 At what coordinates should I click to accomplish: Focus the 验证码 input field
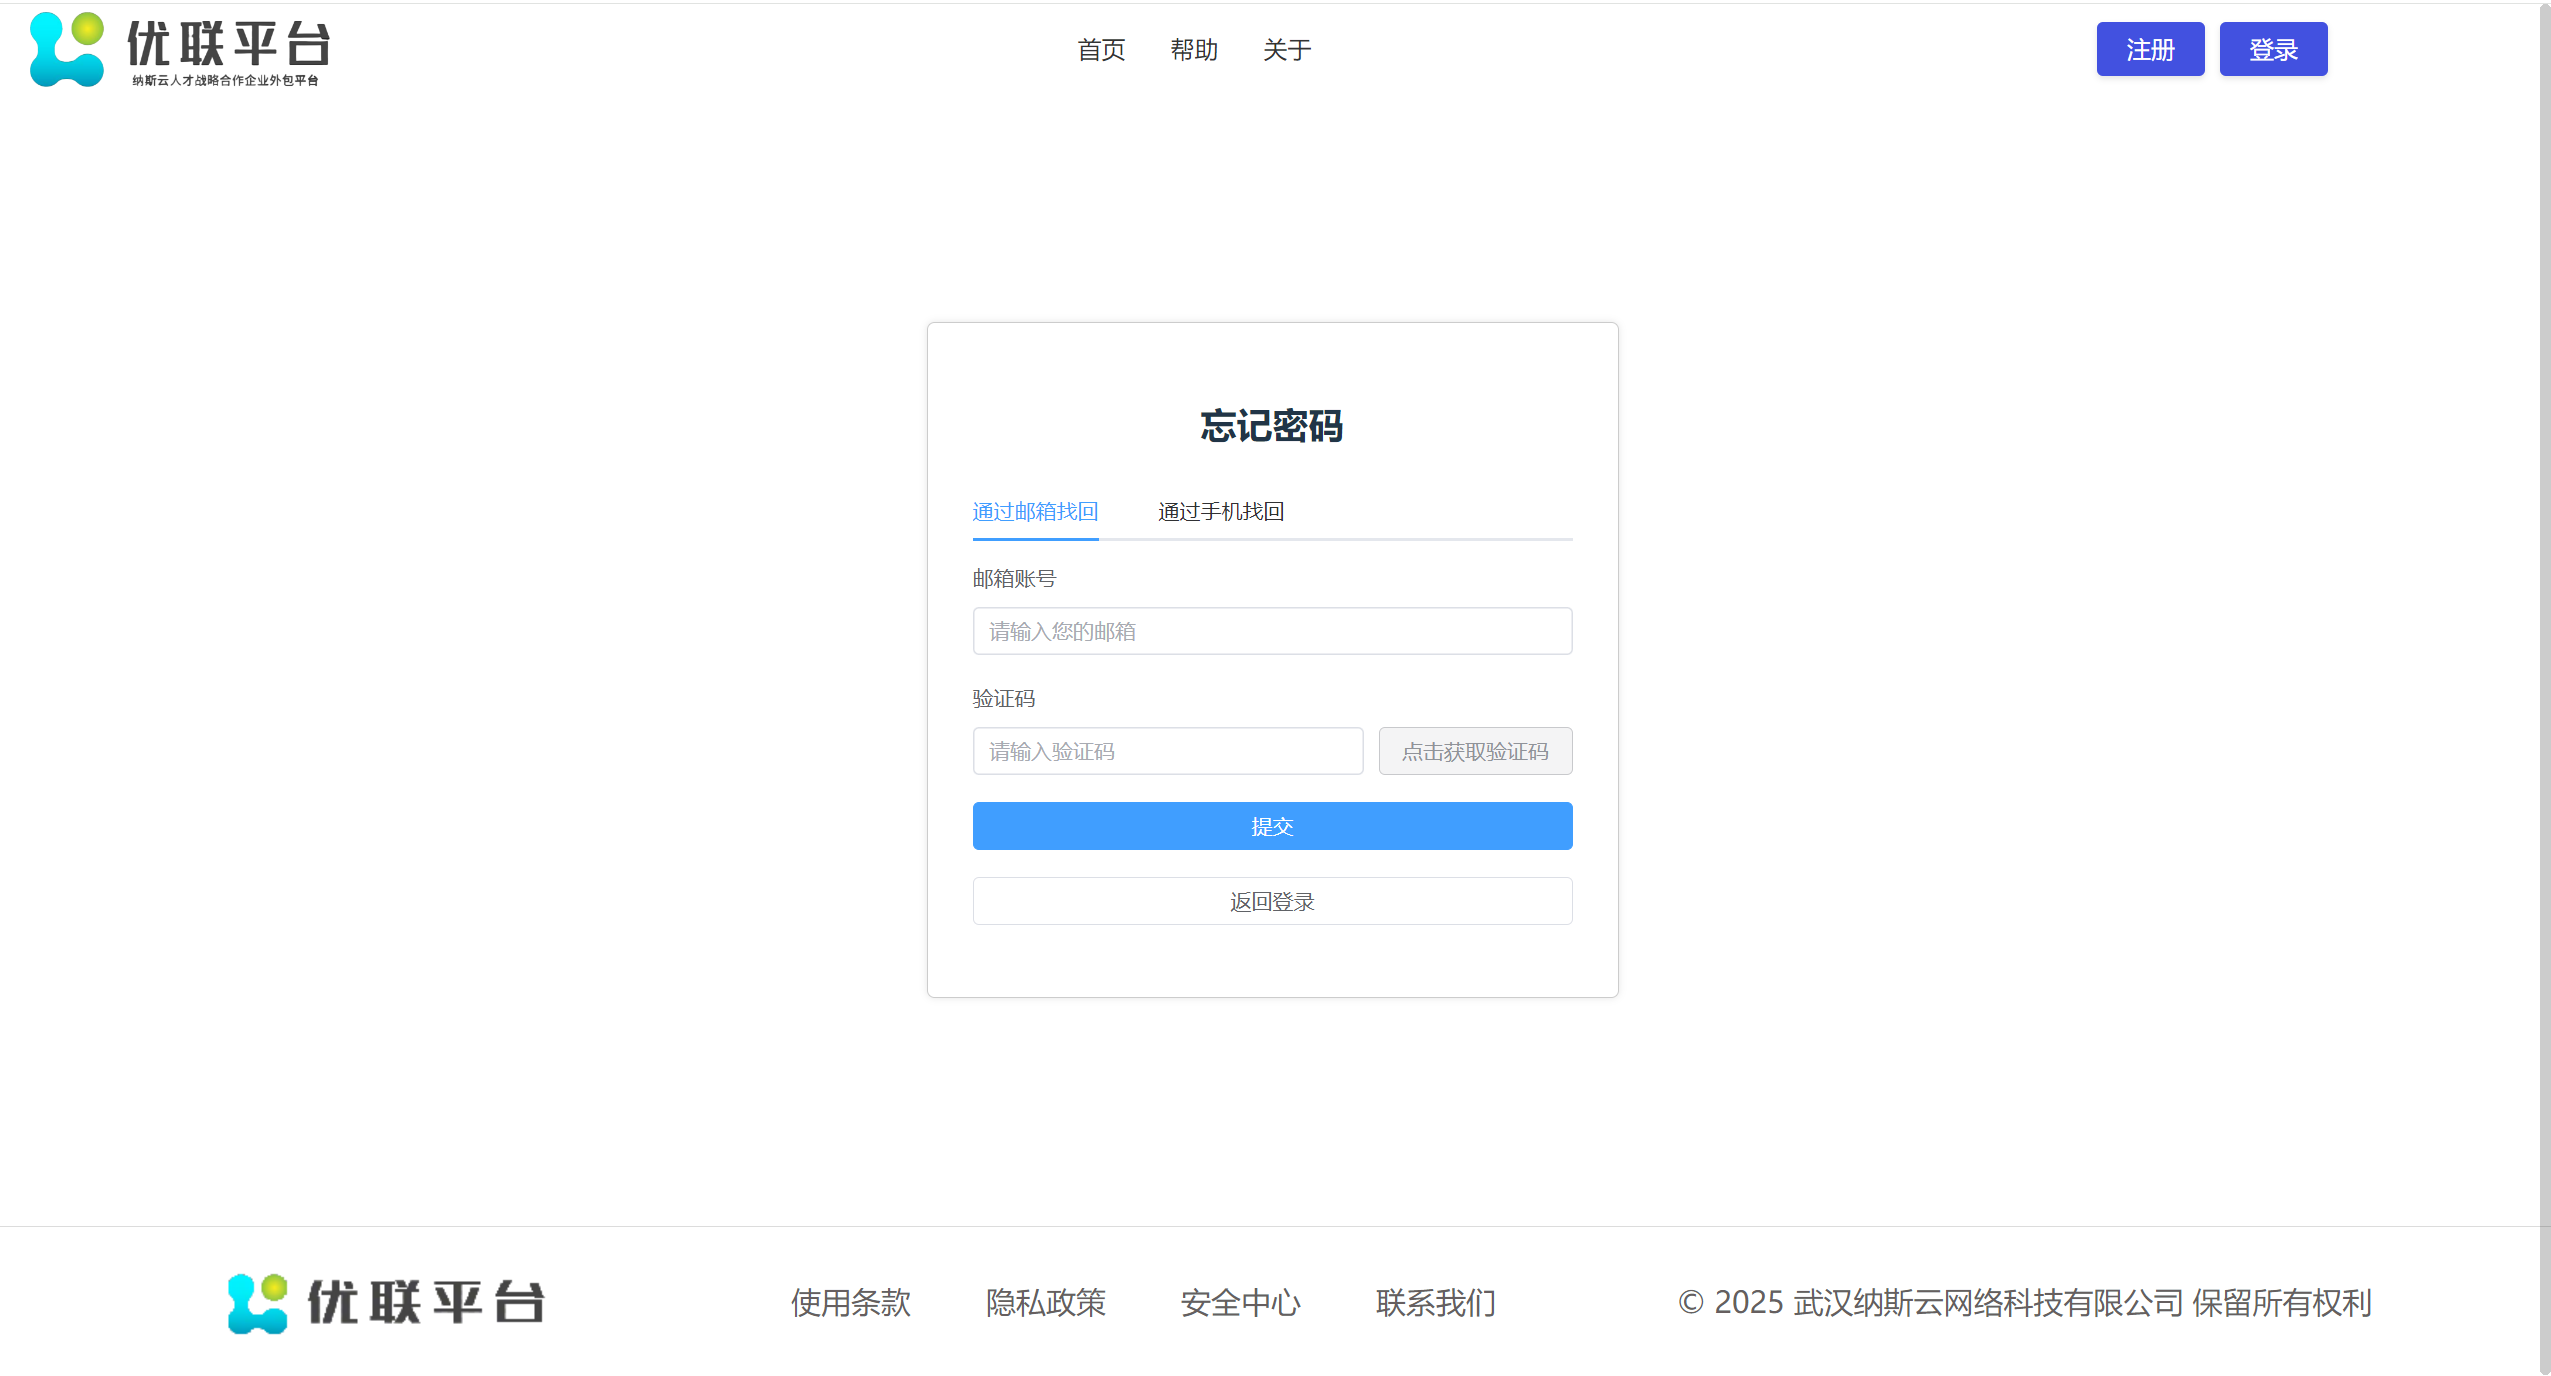click(x=1167, y=751)
